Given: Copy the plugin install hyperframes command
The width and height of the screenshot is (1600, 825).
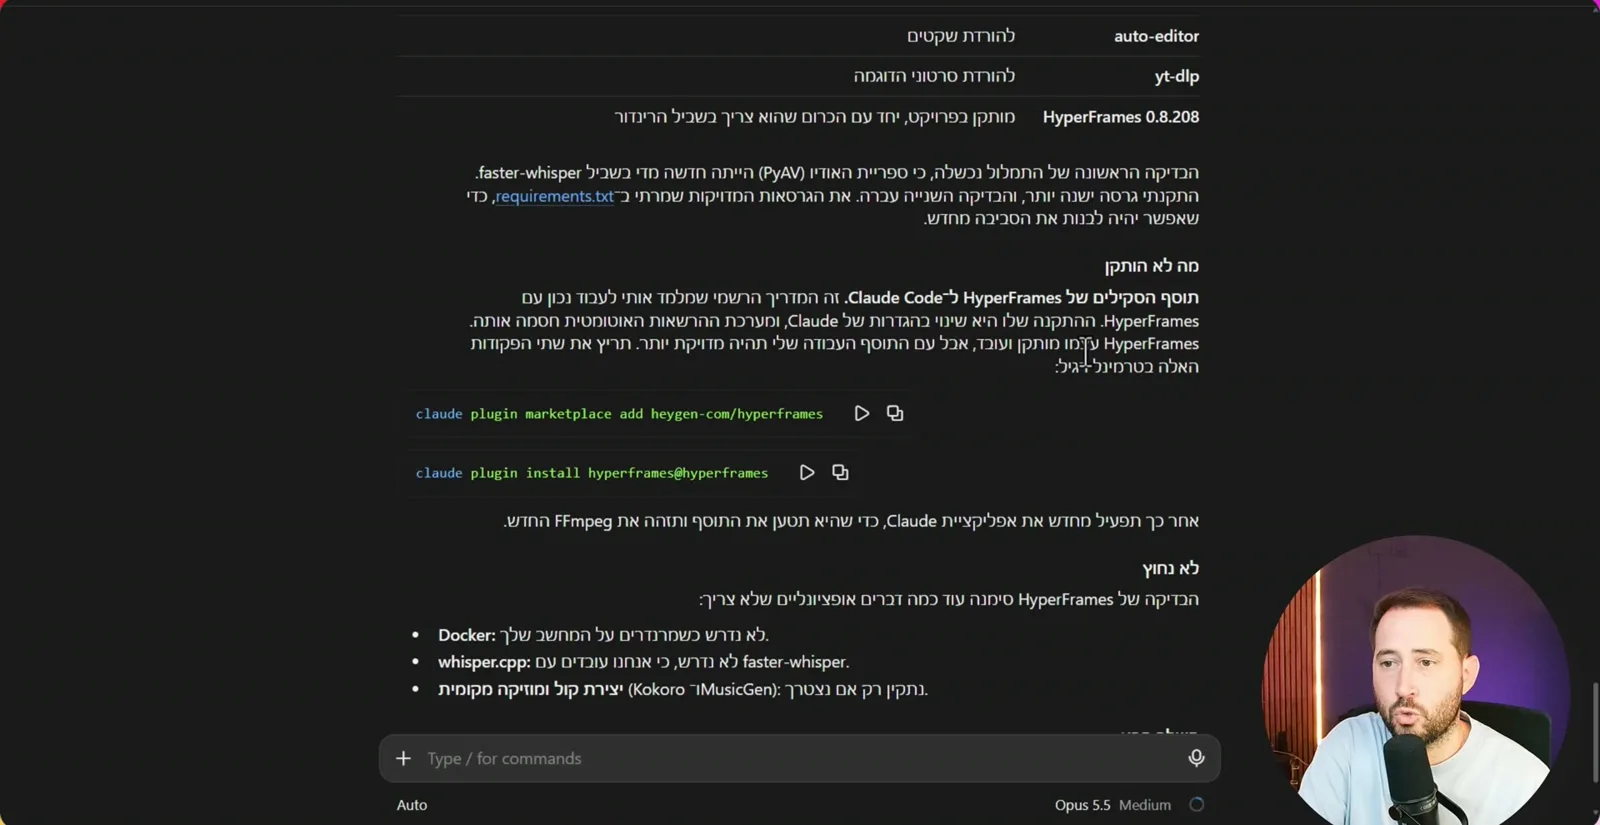Looking at the screenshot, I should pyautogui.click(x=840, y=472).
